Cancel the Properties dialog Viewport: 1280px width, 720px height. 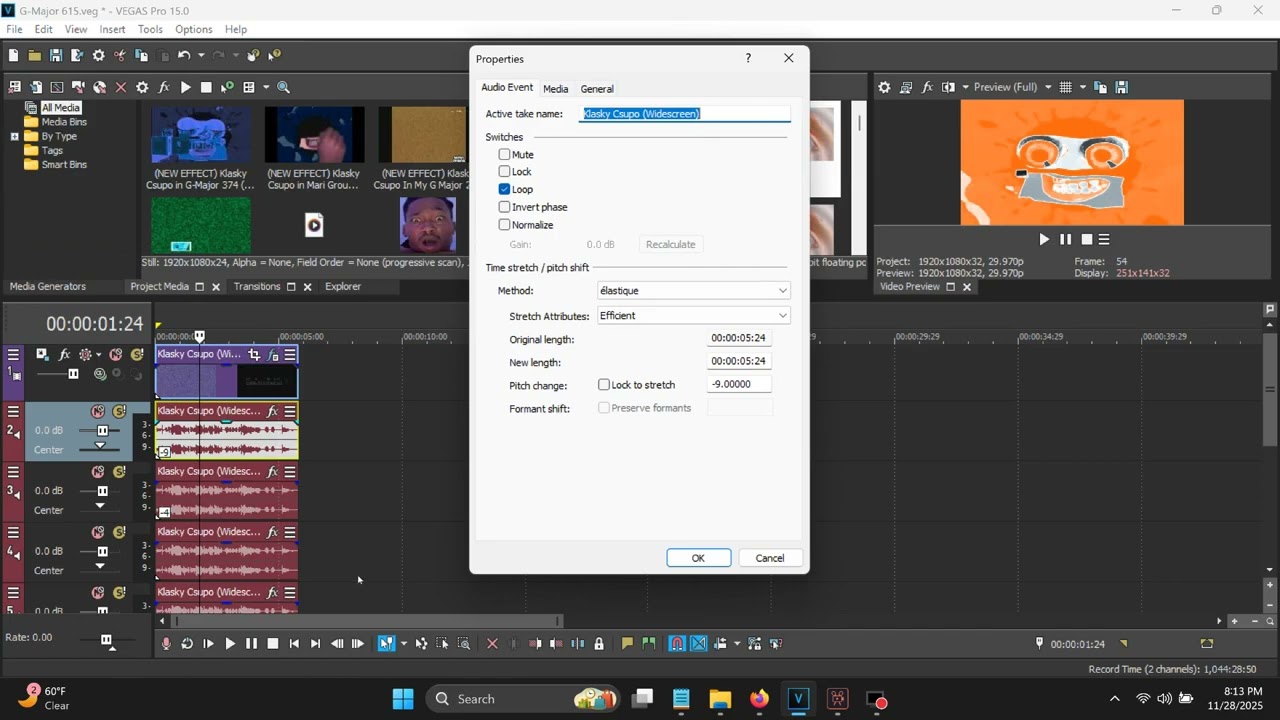(x=770, y=558)
